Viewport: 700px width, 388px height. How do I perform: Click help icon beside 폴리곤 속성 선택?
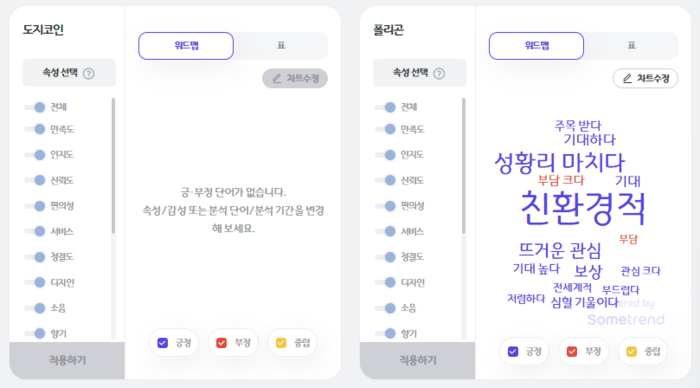tap(439, 74)
